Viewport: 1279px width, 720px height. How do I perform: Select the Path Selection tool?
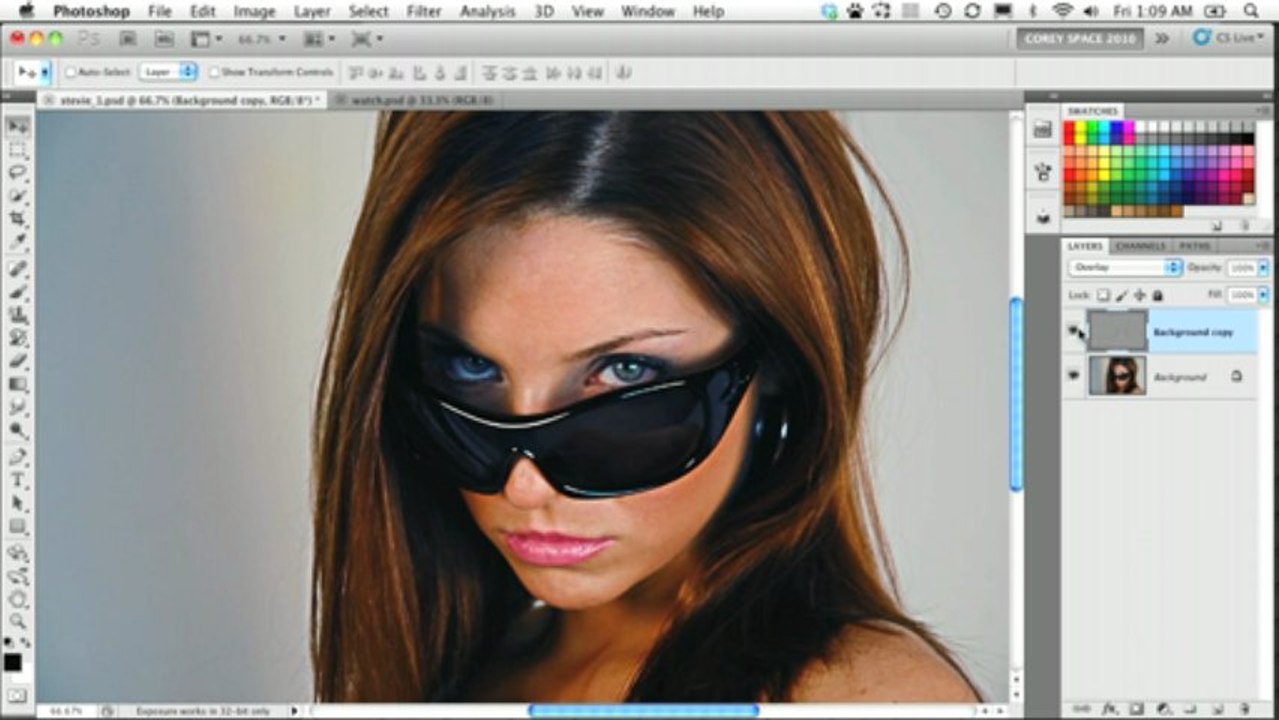click(18, 503)
